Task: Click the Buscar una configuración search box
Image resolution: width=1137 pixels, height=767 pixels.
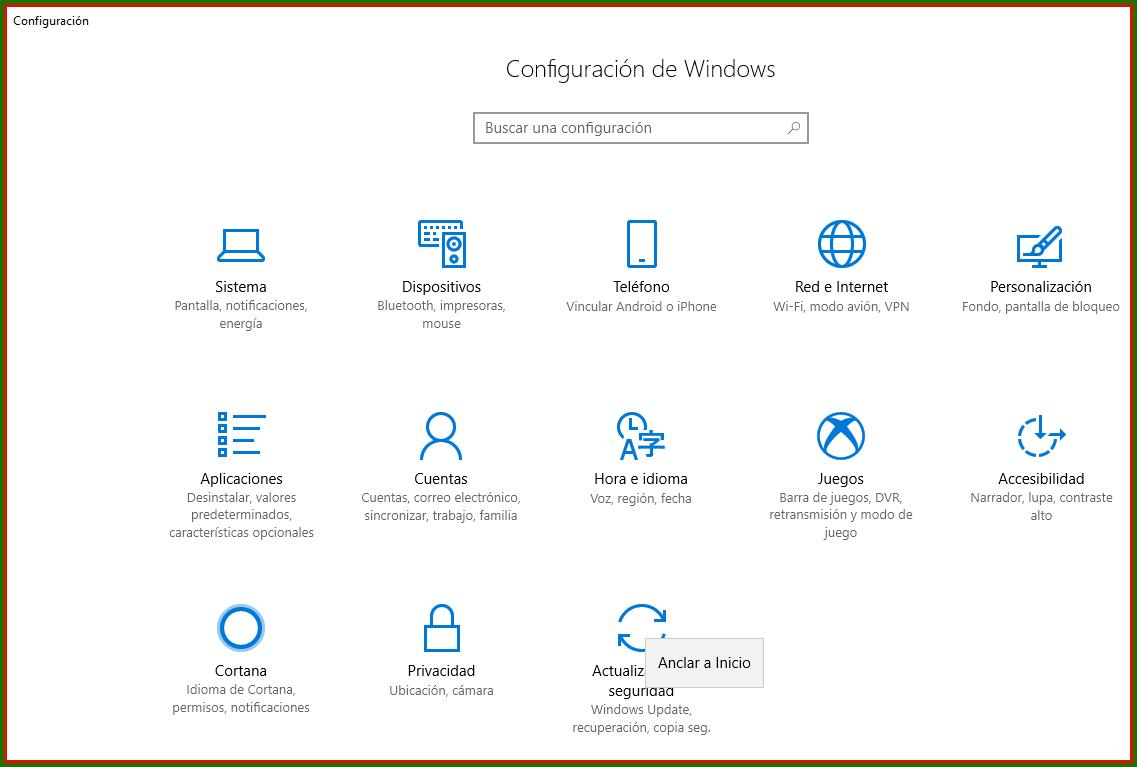Action: coord(620,128)
